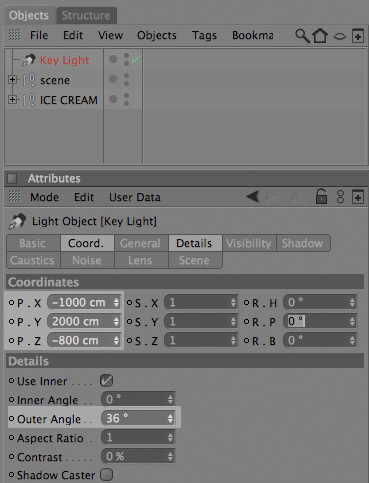Expand the scene object hierarchy

[x=12, y=80]
